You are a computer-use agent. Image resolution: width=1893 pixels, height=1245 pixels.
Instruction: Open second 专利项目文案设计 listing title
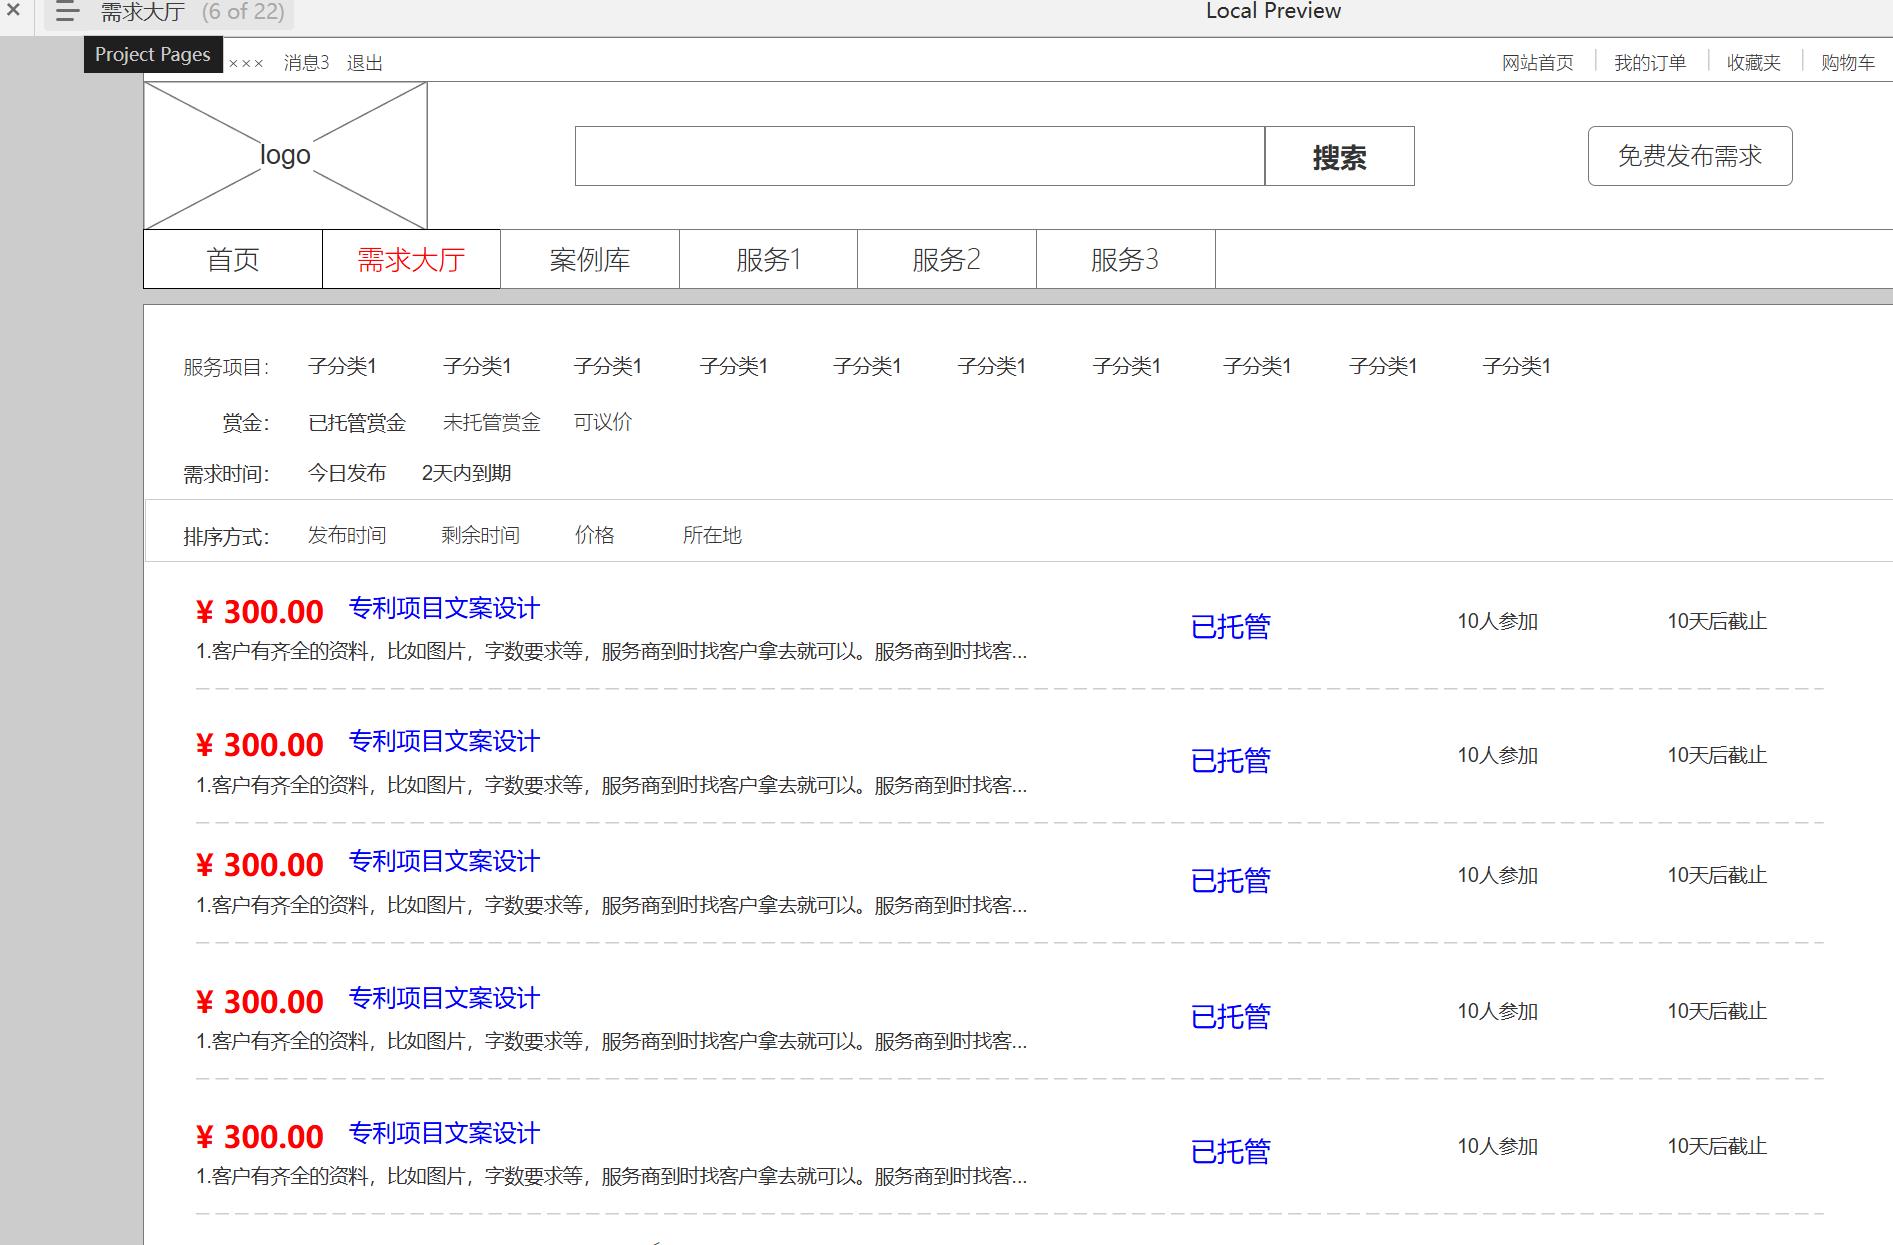(444, 741)
